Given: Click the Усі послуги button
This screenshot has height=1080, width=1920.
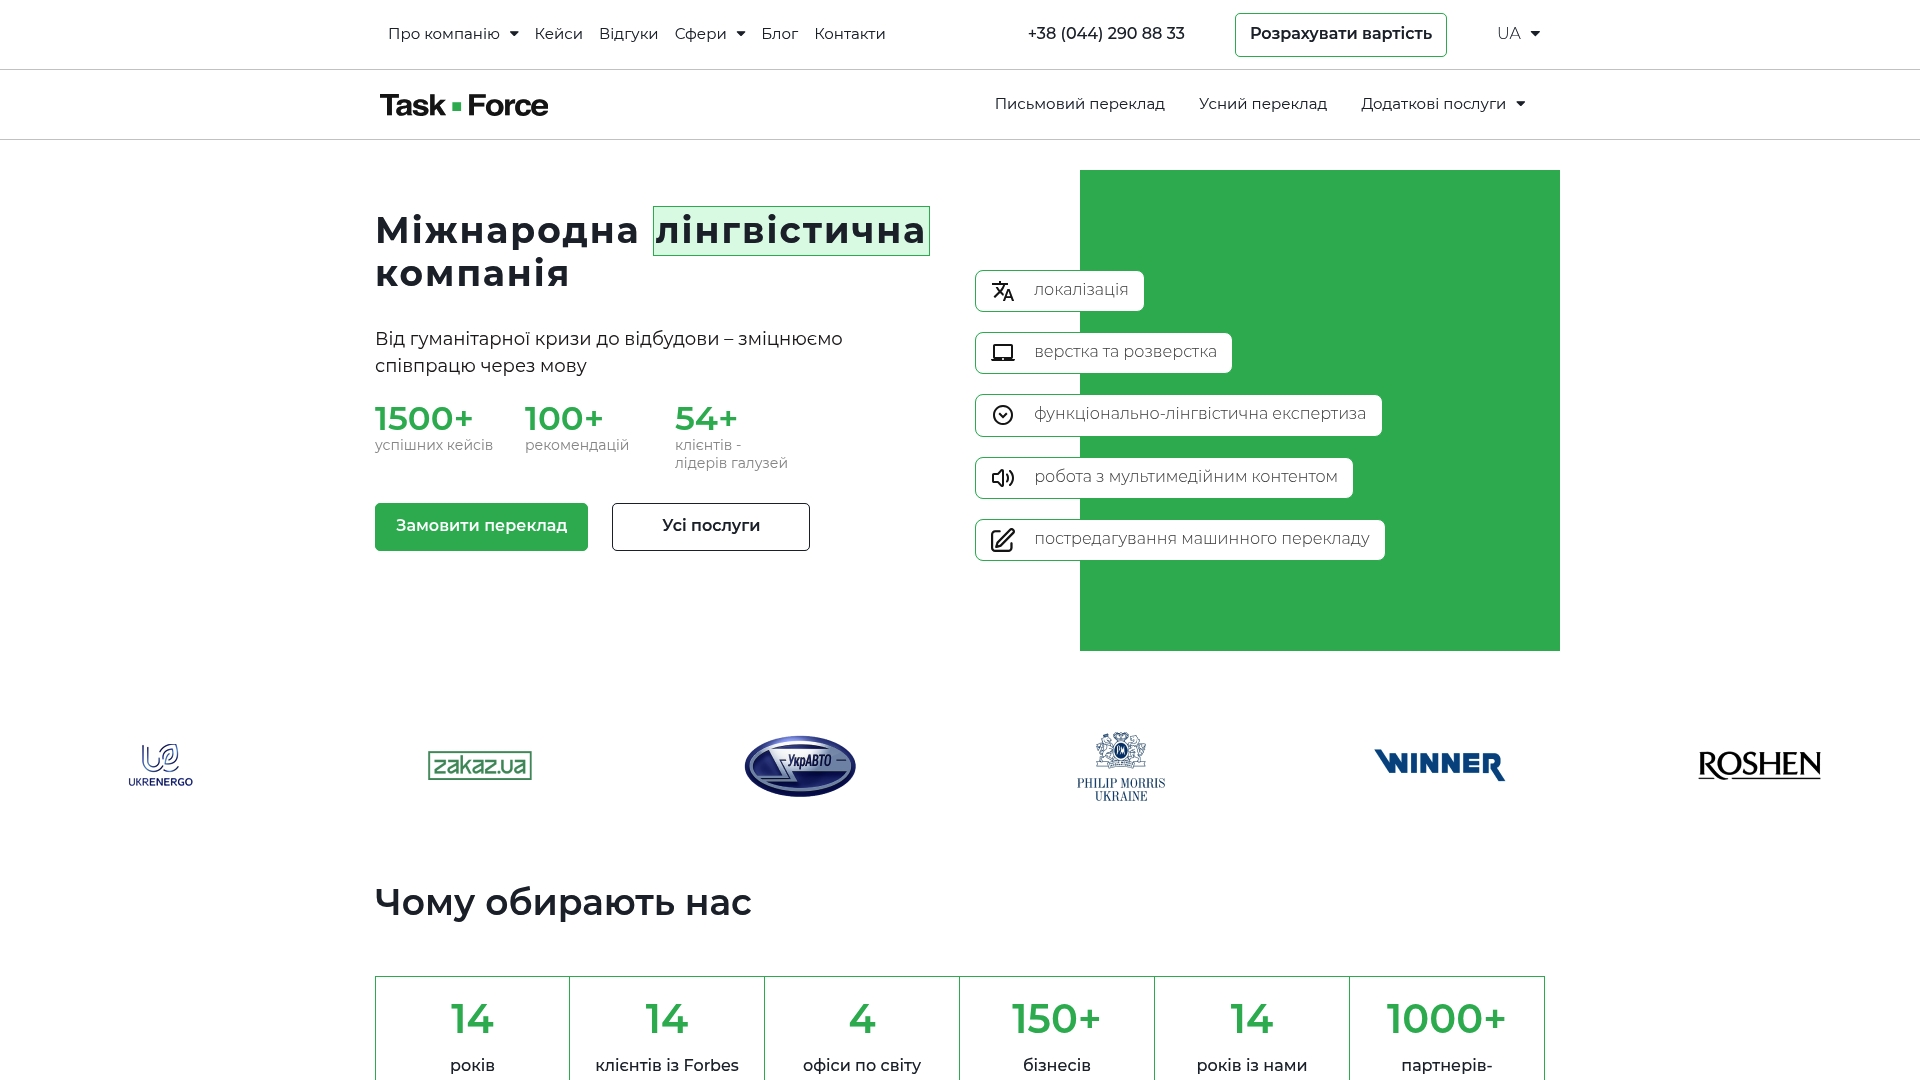Looking at the screenshot, I should [711, 527].
